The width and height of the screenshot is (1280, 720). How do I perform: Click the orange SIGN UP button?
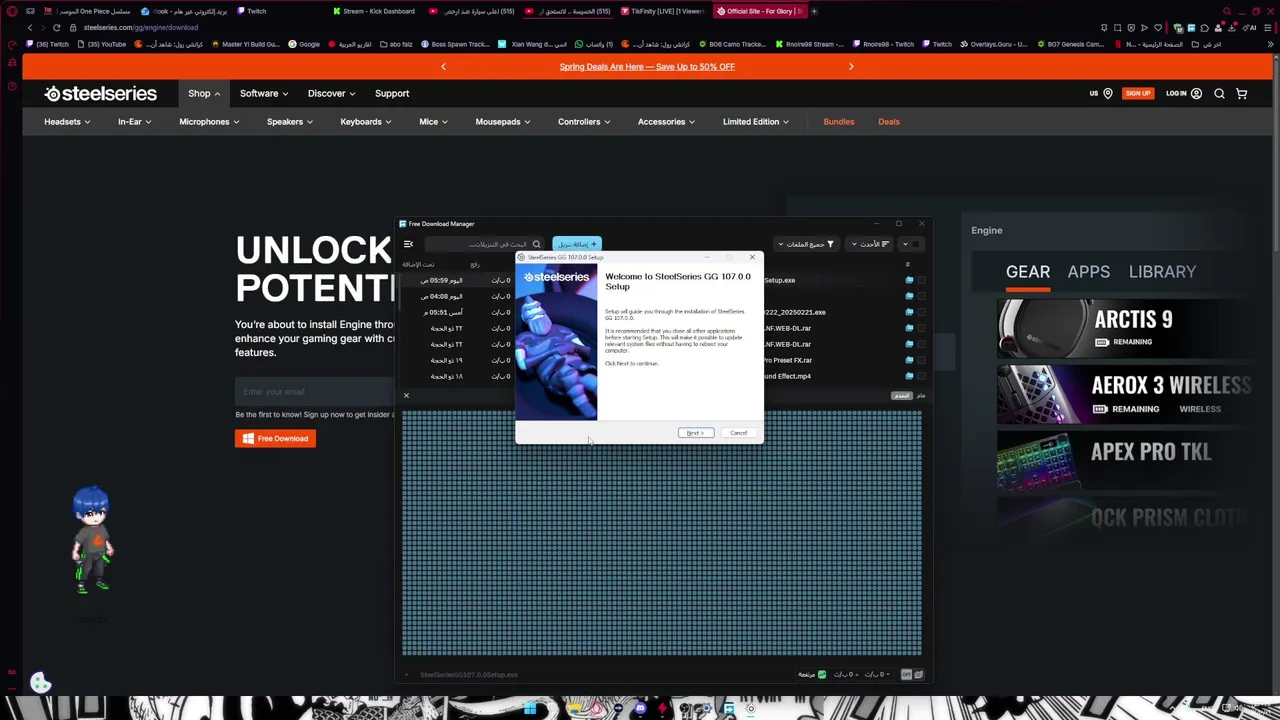[1138, 93]
